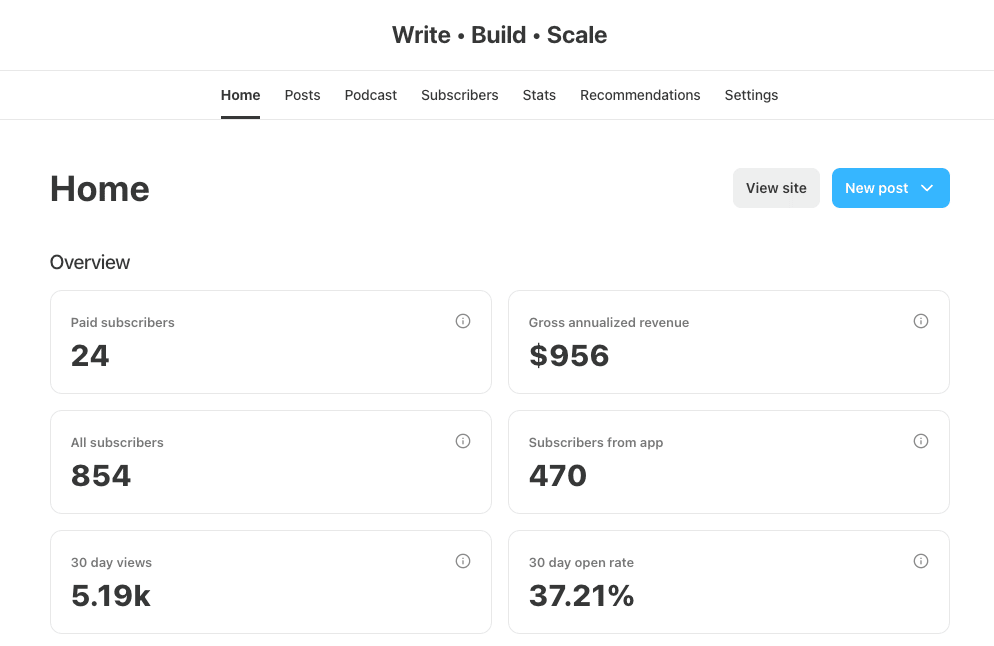Image resolution: width=994 pixels, height=646 pixels.
Task: Click info icon for Gross annualized revenue
Action: (921, 321)
